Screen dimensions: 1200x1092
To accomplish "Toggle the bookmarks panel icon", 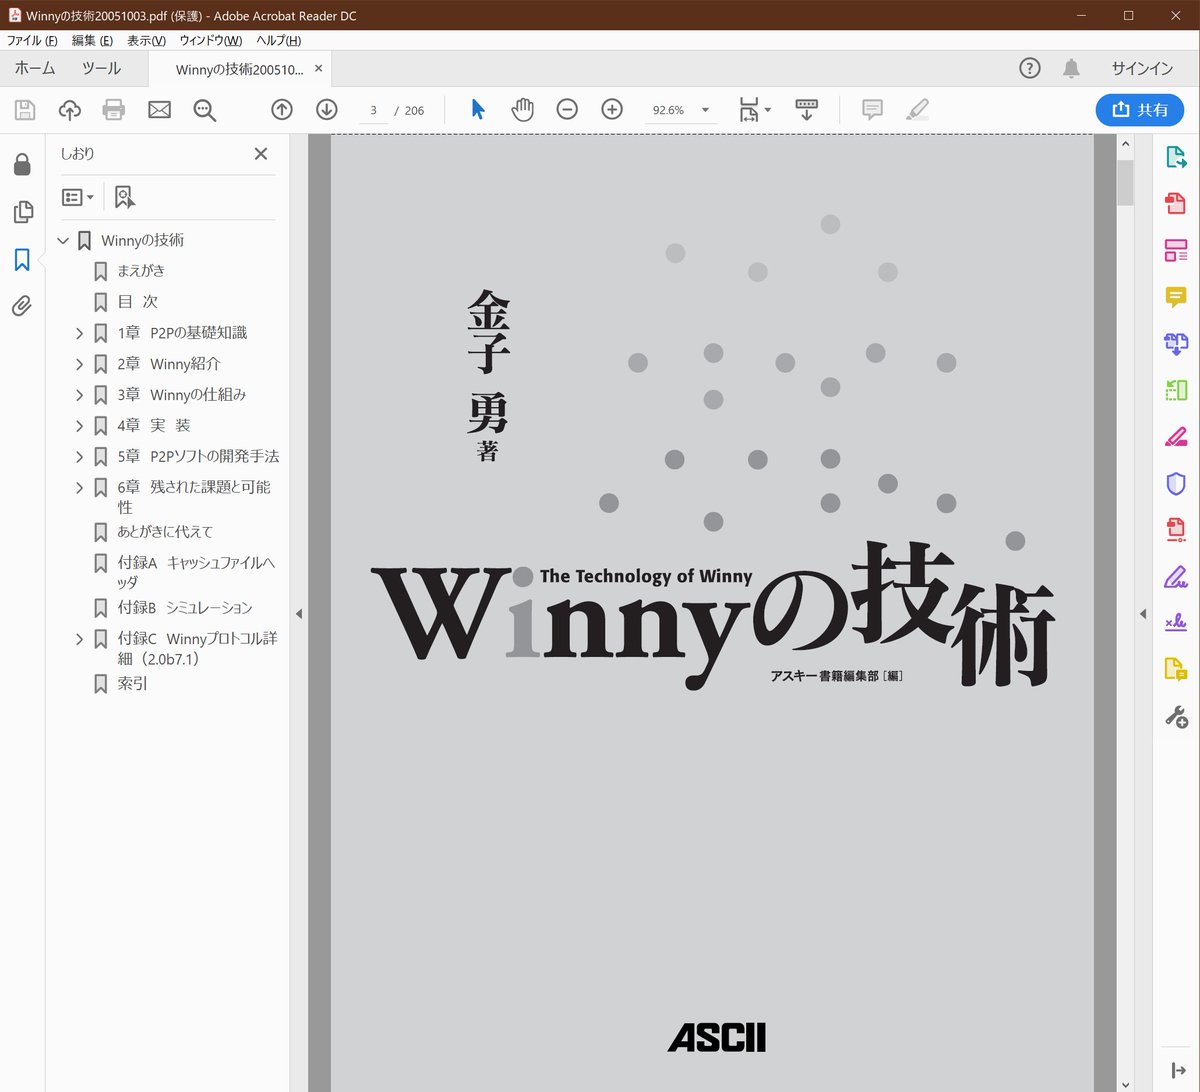I will coord(22,260).
